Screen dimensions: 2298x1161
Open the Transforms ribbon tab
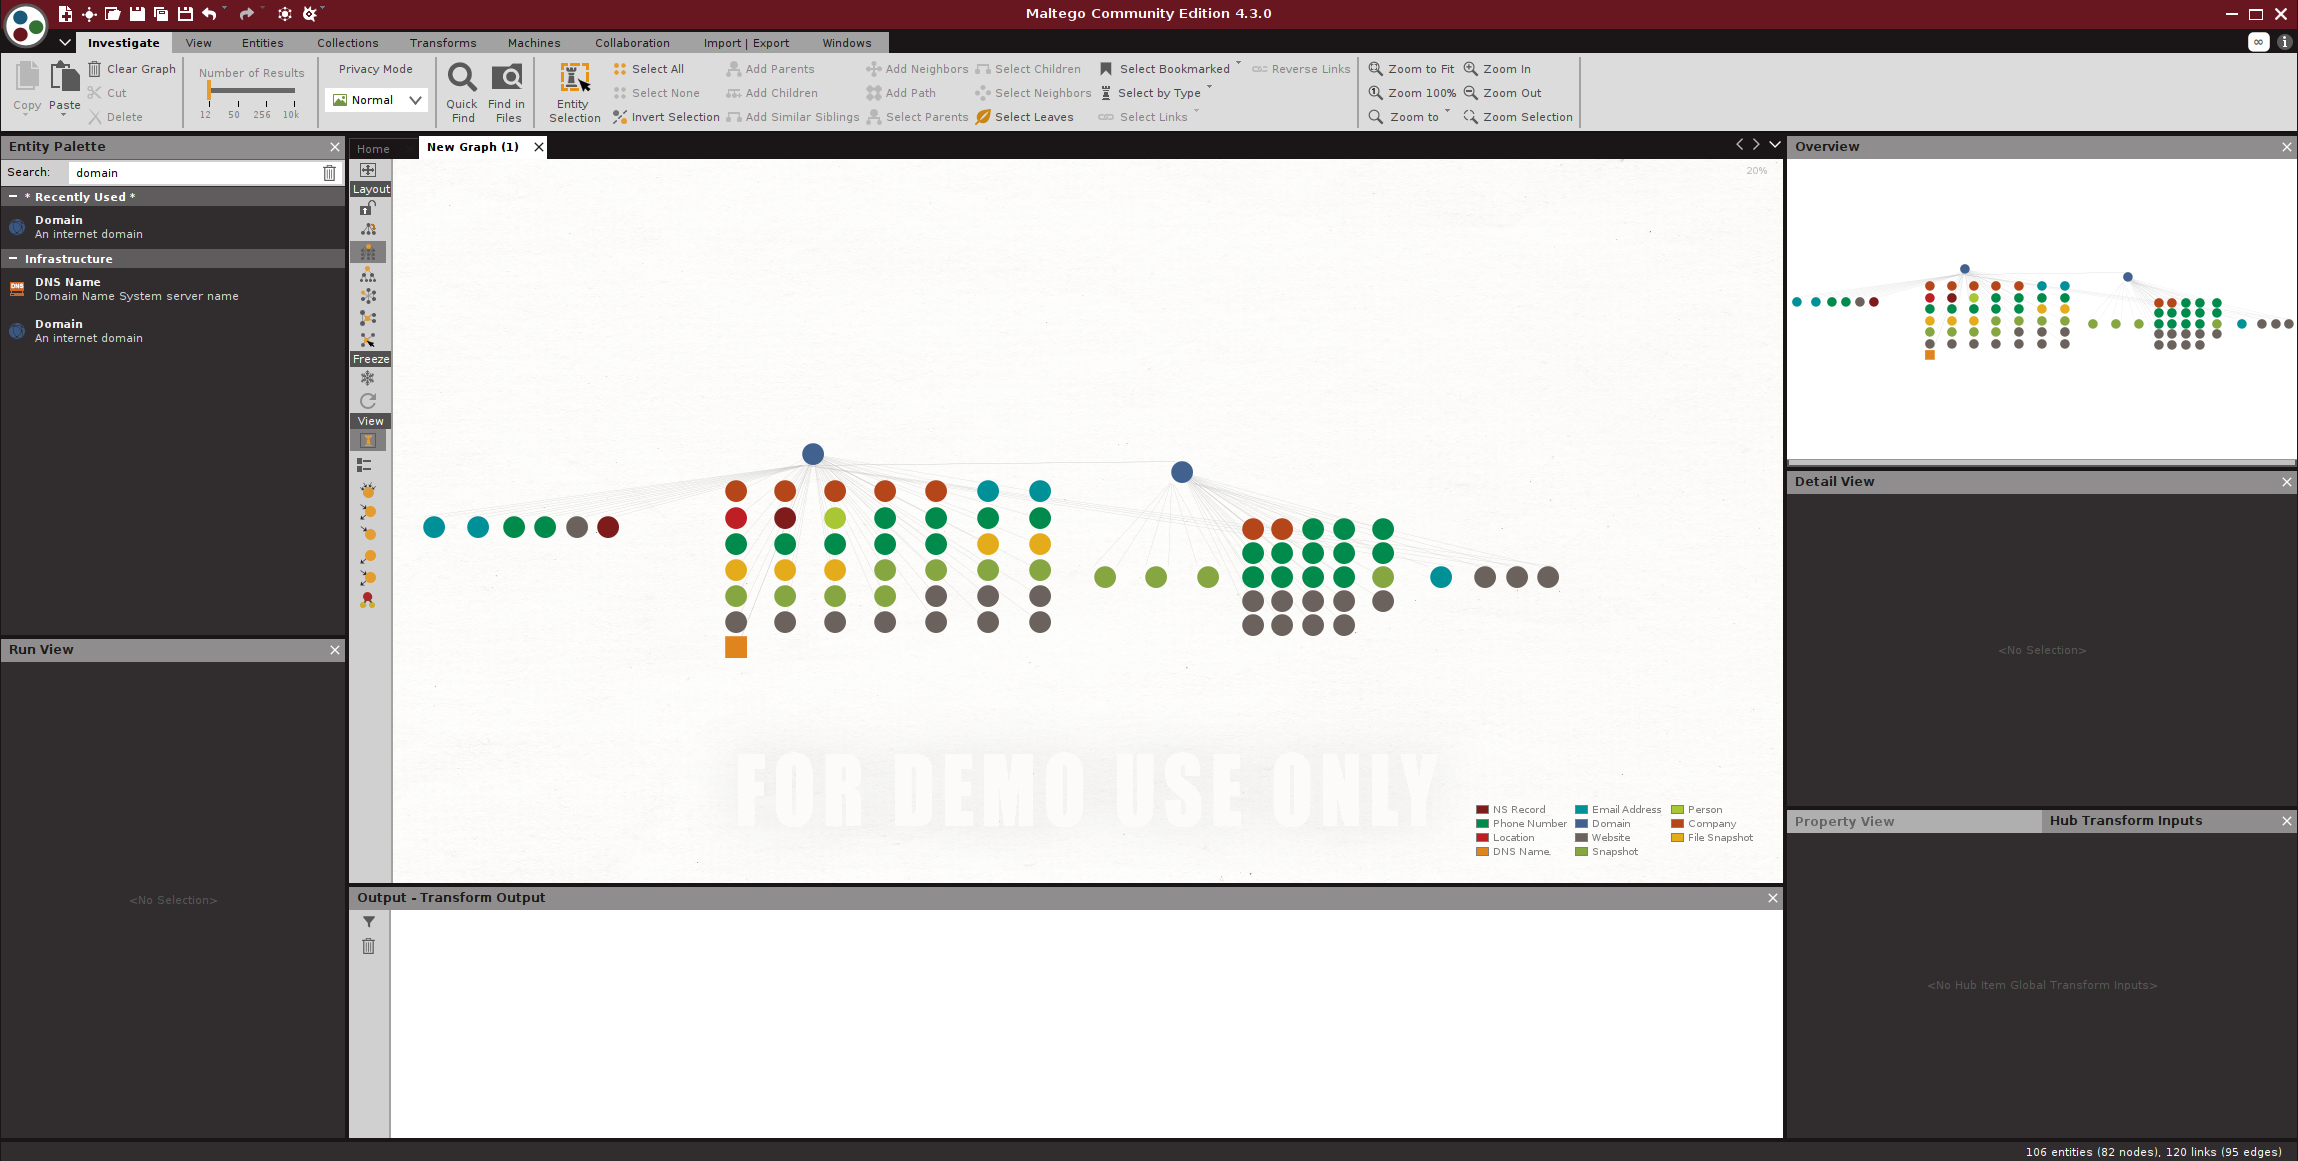coord(442,43)
